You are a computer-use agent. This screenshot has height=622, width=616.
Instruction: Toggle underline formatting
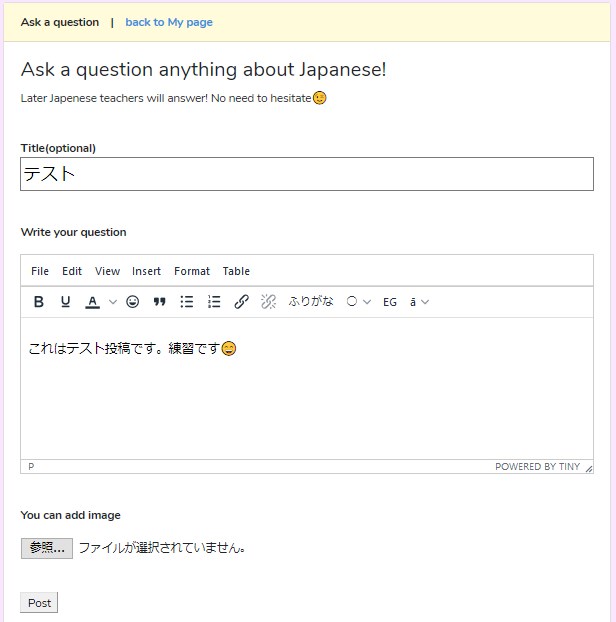click(x=66, y=302)
